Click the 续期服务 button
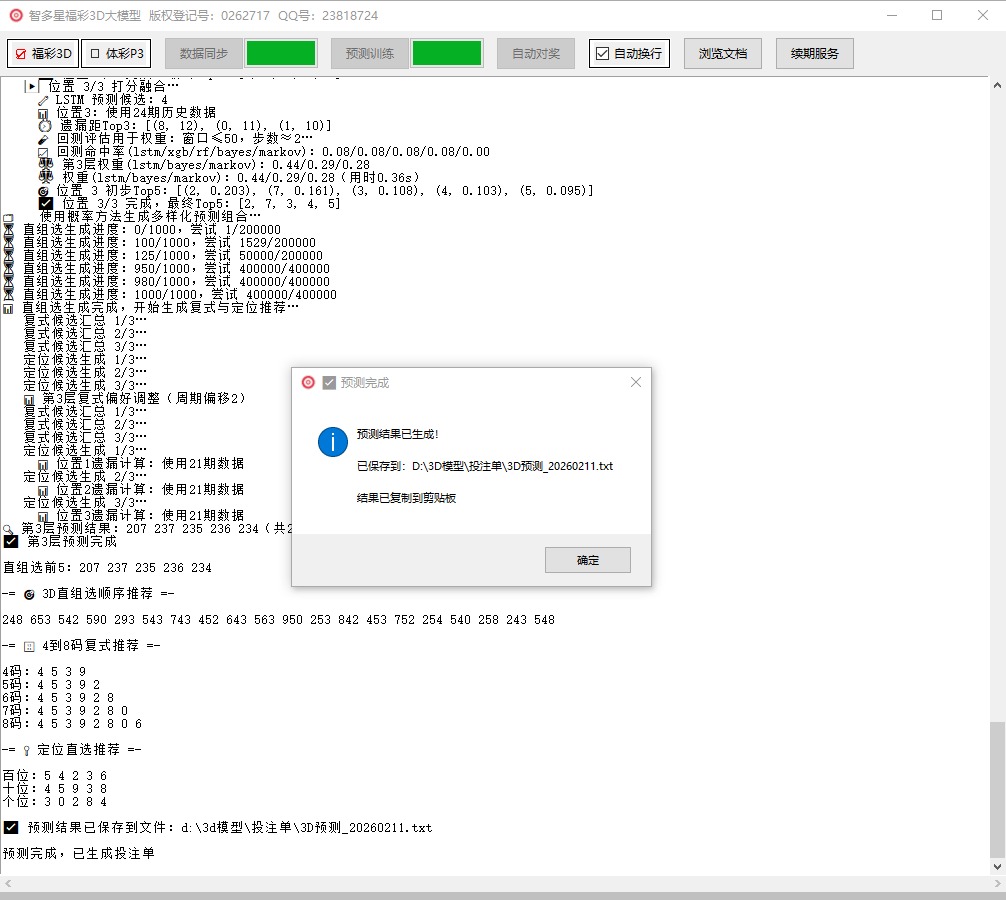The image size is (1006, 900). 814,54
